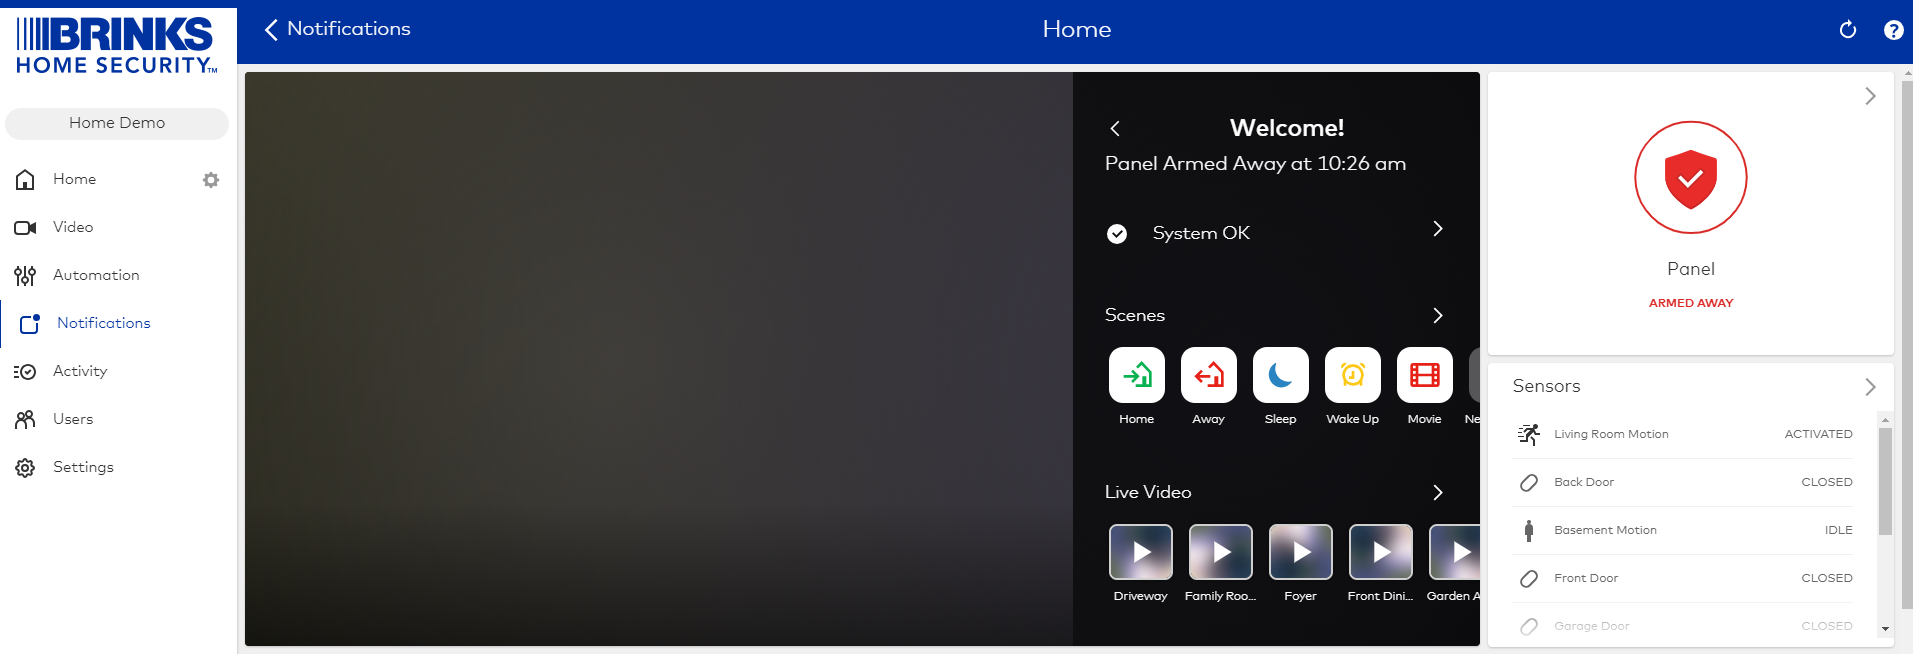Refresh the page with the reload icon
The height and width of the screenshot is (654, 1913).
1848,30
